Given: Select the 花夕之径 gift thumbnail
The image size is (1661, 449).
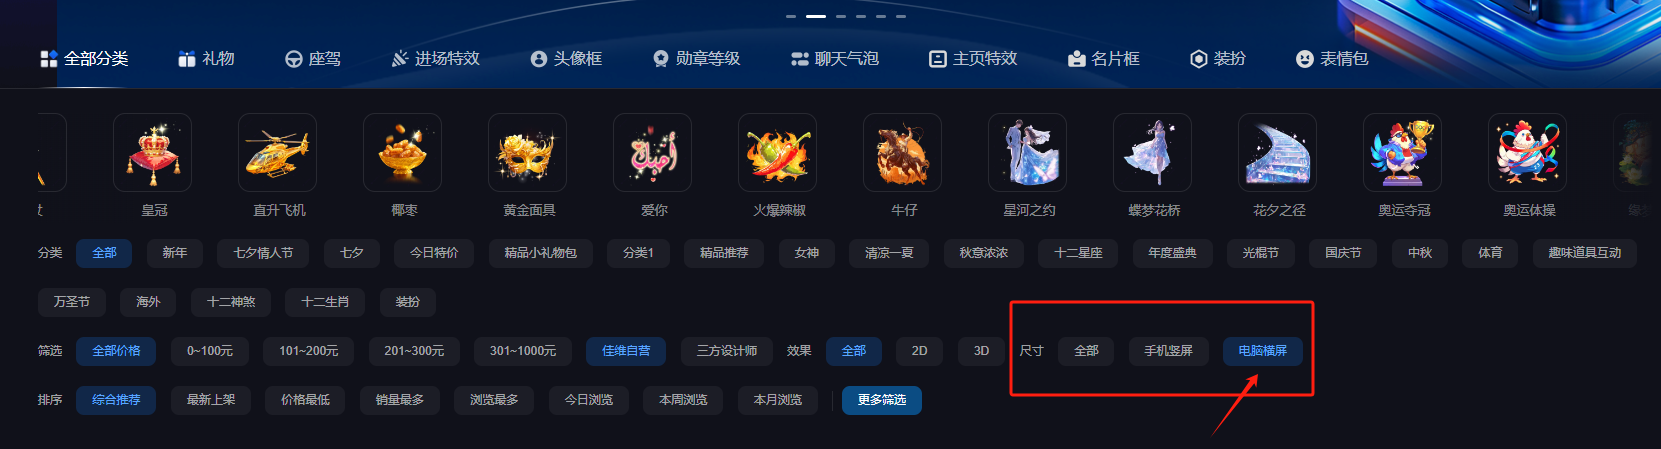Looking at the screenshot, I should coord(1277,153).
